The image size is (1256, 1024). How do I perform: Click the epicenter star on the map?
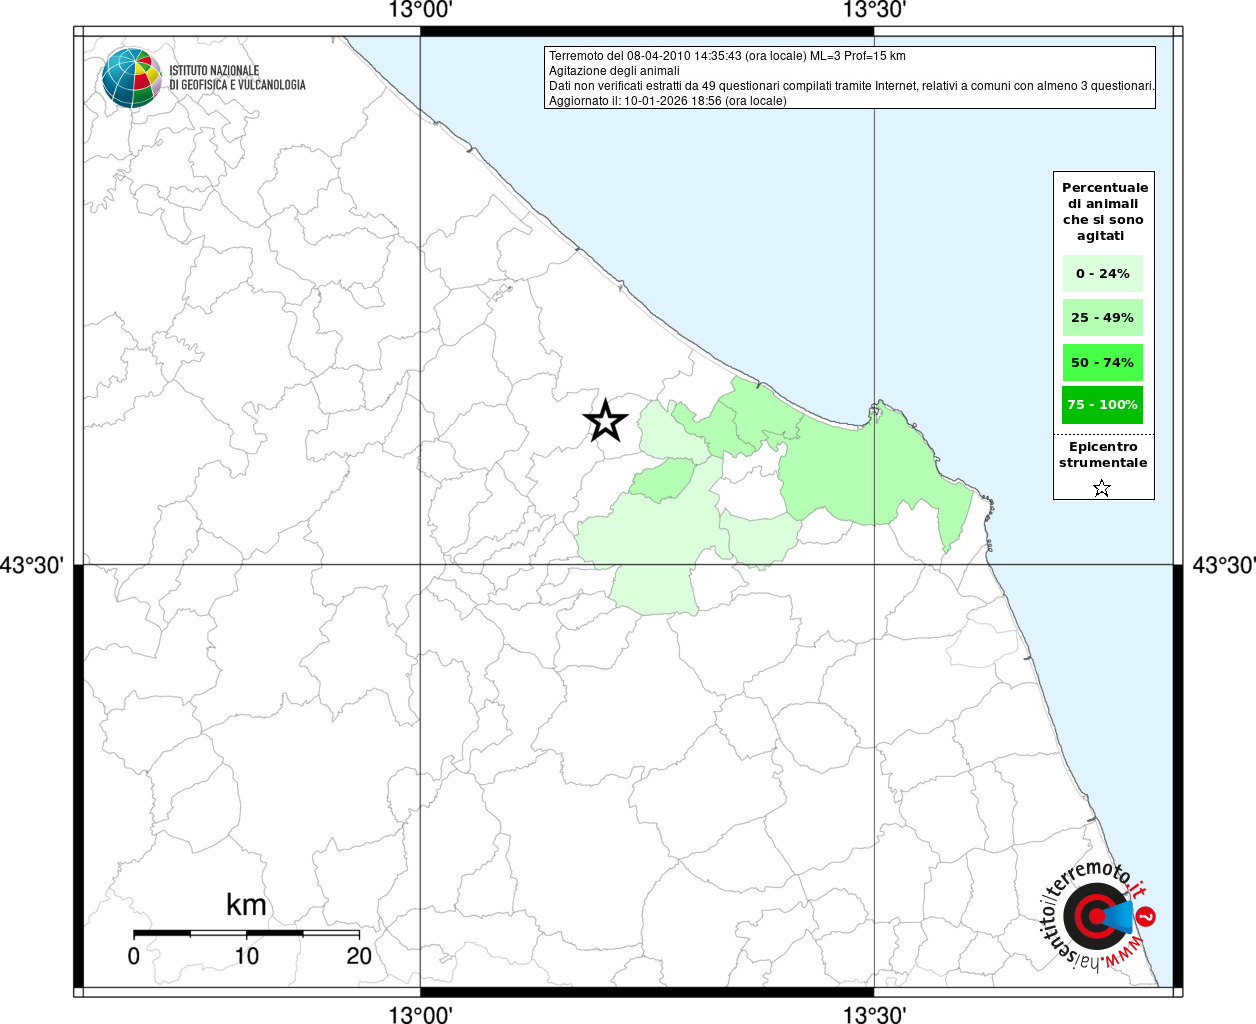(605, 421)
